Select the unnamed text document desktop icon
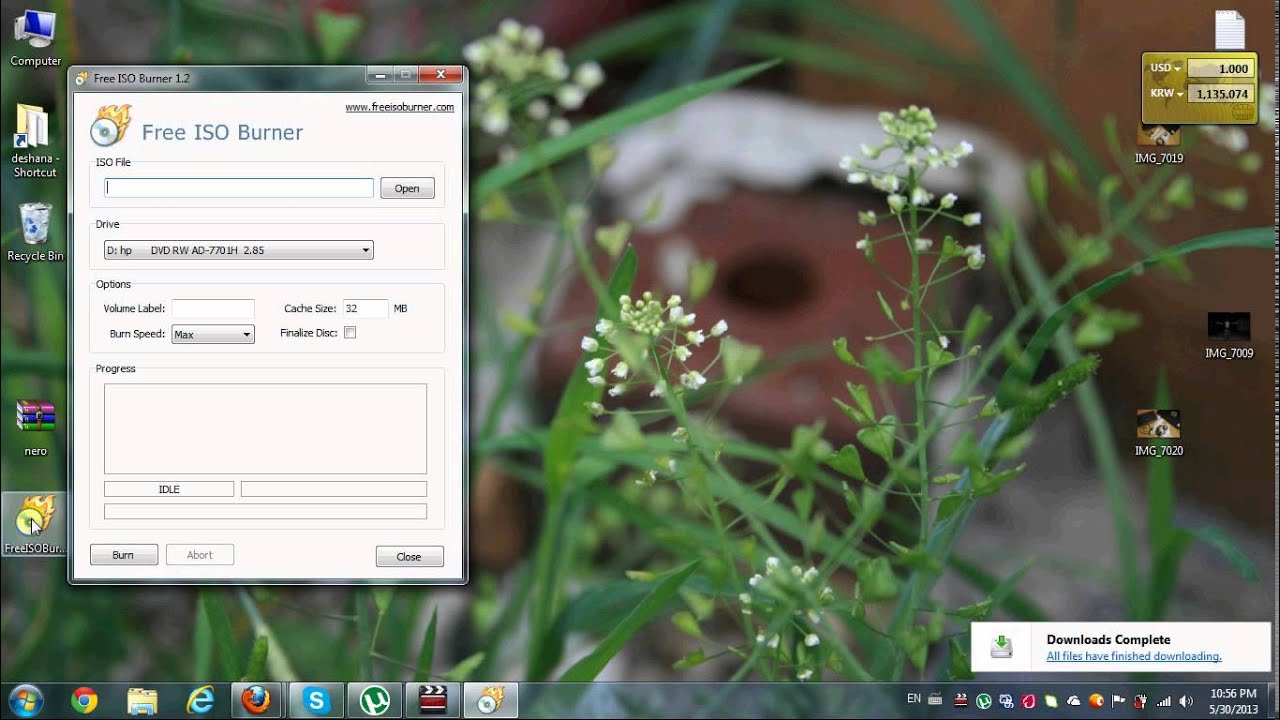 click(x=1229, y=30)
